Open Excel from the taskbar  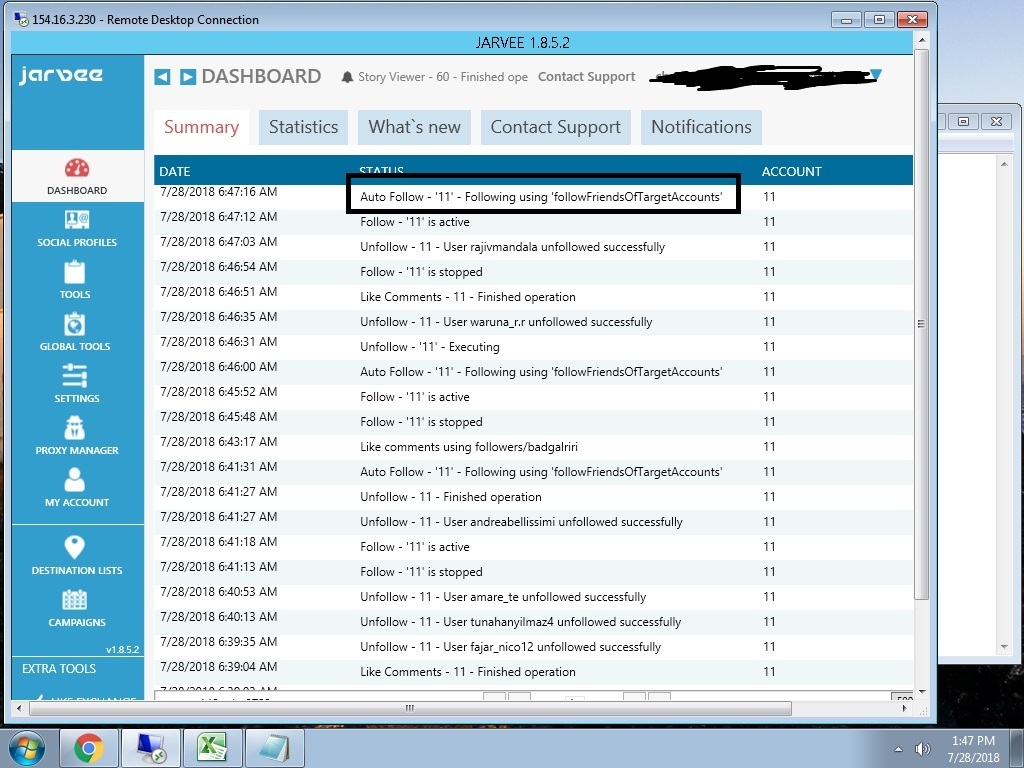212,748
